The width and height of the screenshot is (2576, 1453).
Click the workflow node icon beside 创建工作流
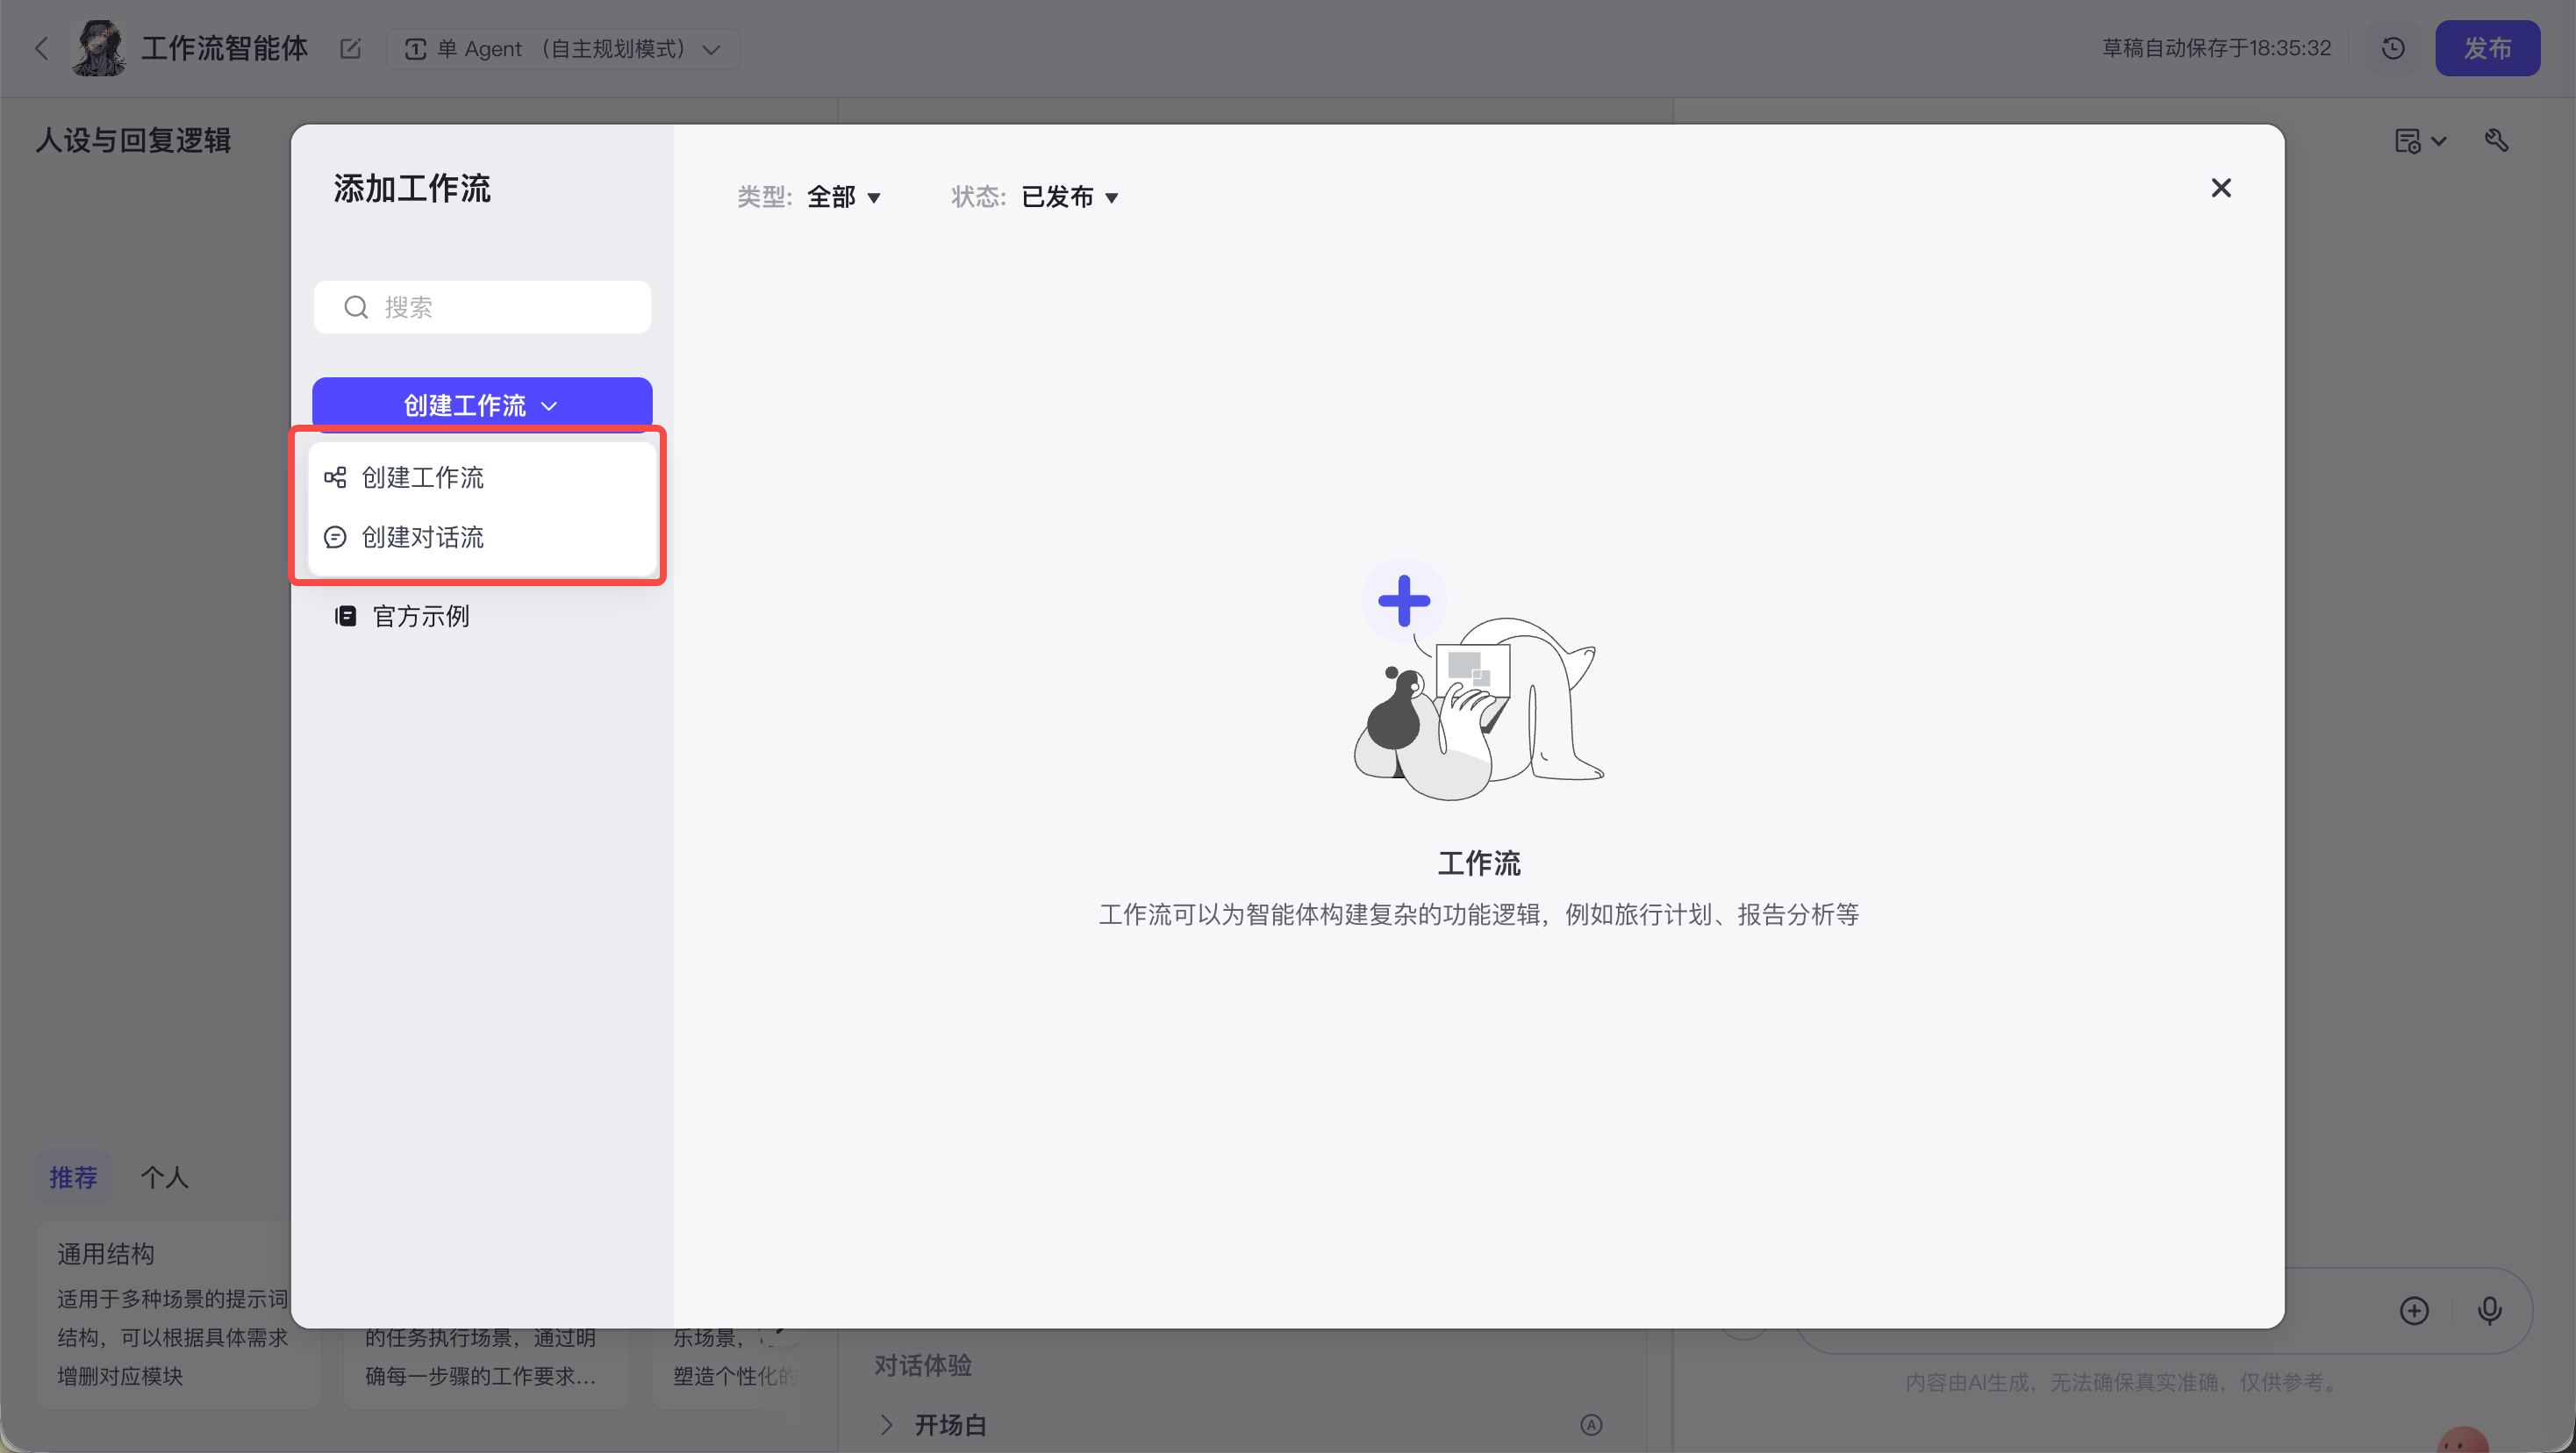(335, 477)
